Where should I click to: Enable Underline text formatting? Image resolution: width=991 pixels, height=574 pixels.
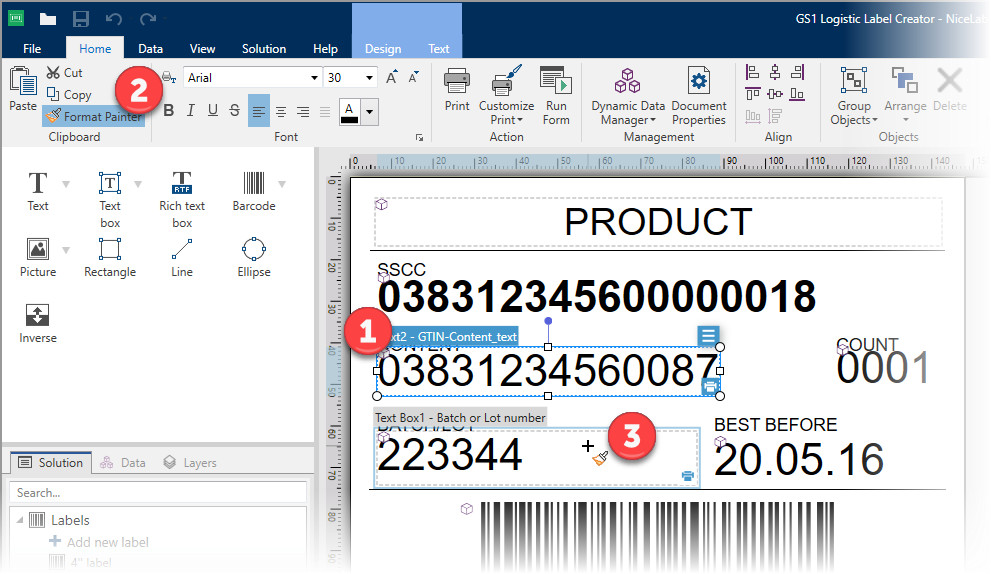[212, 111]
